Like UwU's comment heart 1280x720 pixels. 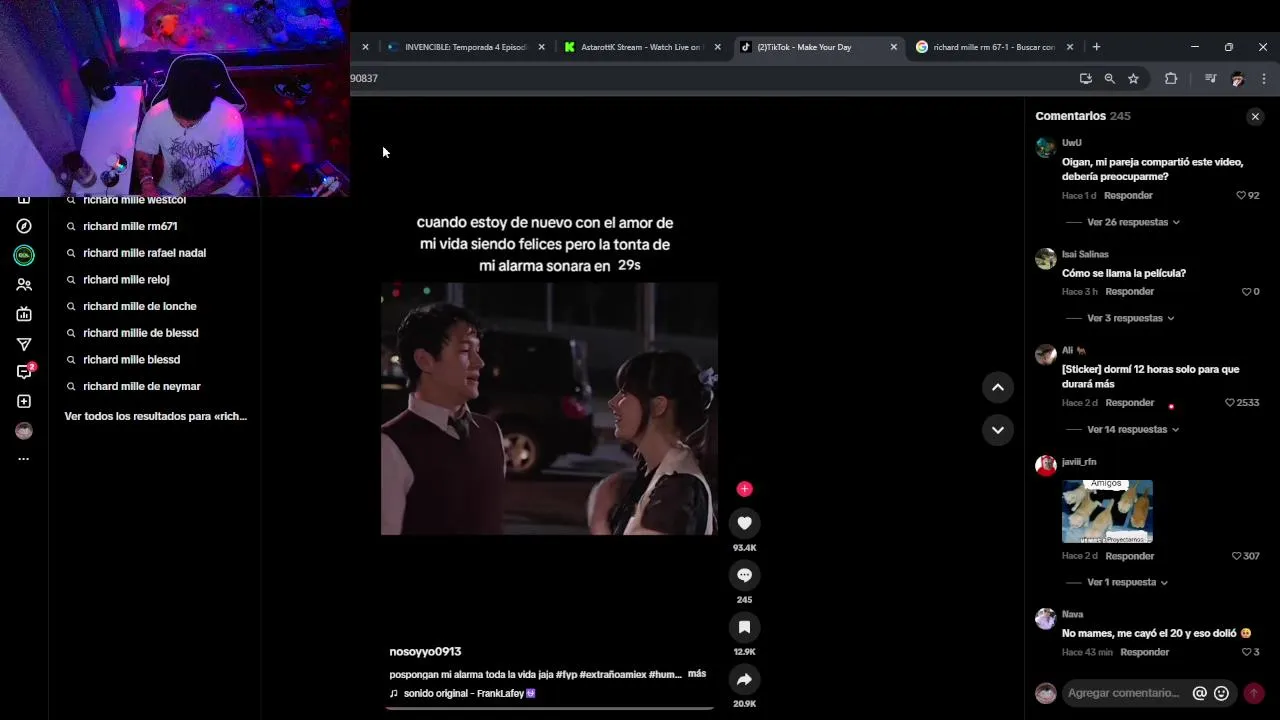click(x=1241, y=196)
